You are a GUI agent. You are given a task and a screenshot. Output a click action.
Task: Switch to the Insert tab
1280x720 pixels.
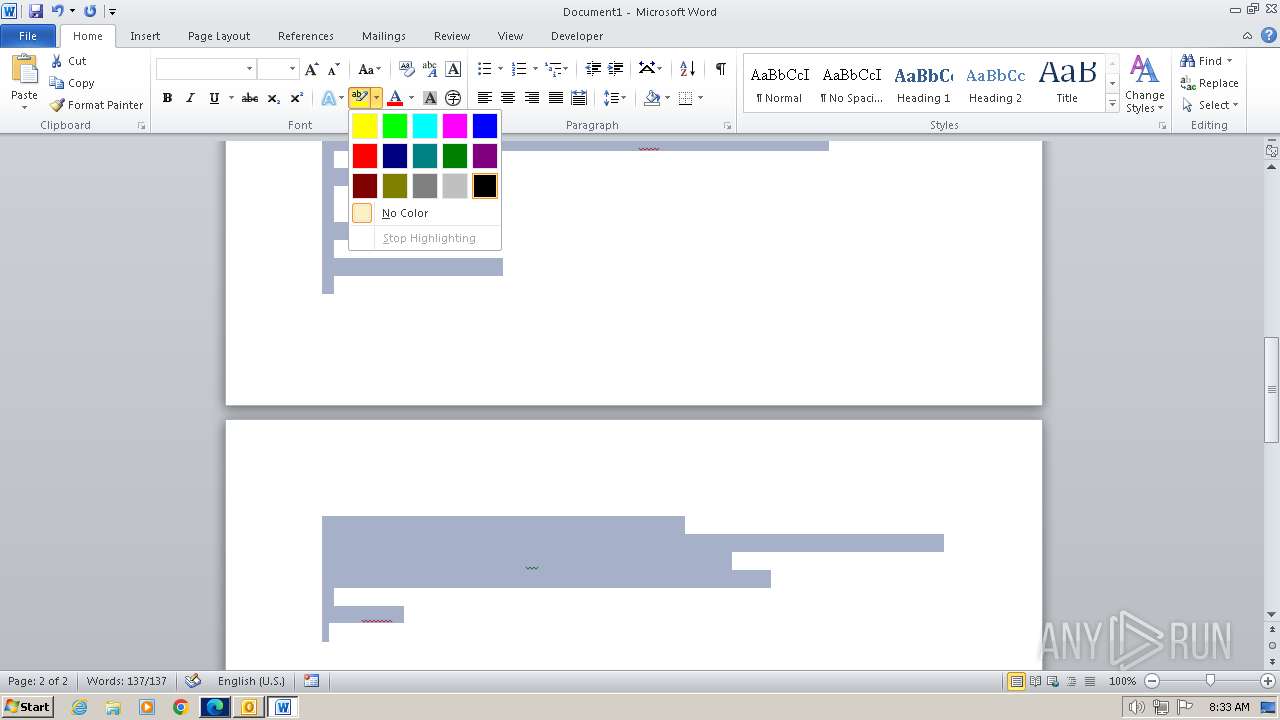point(145,36)
